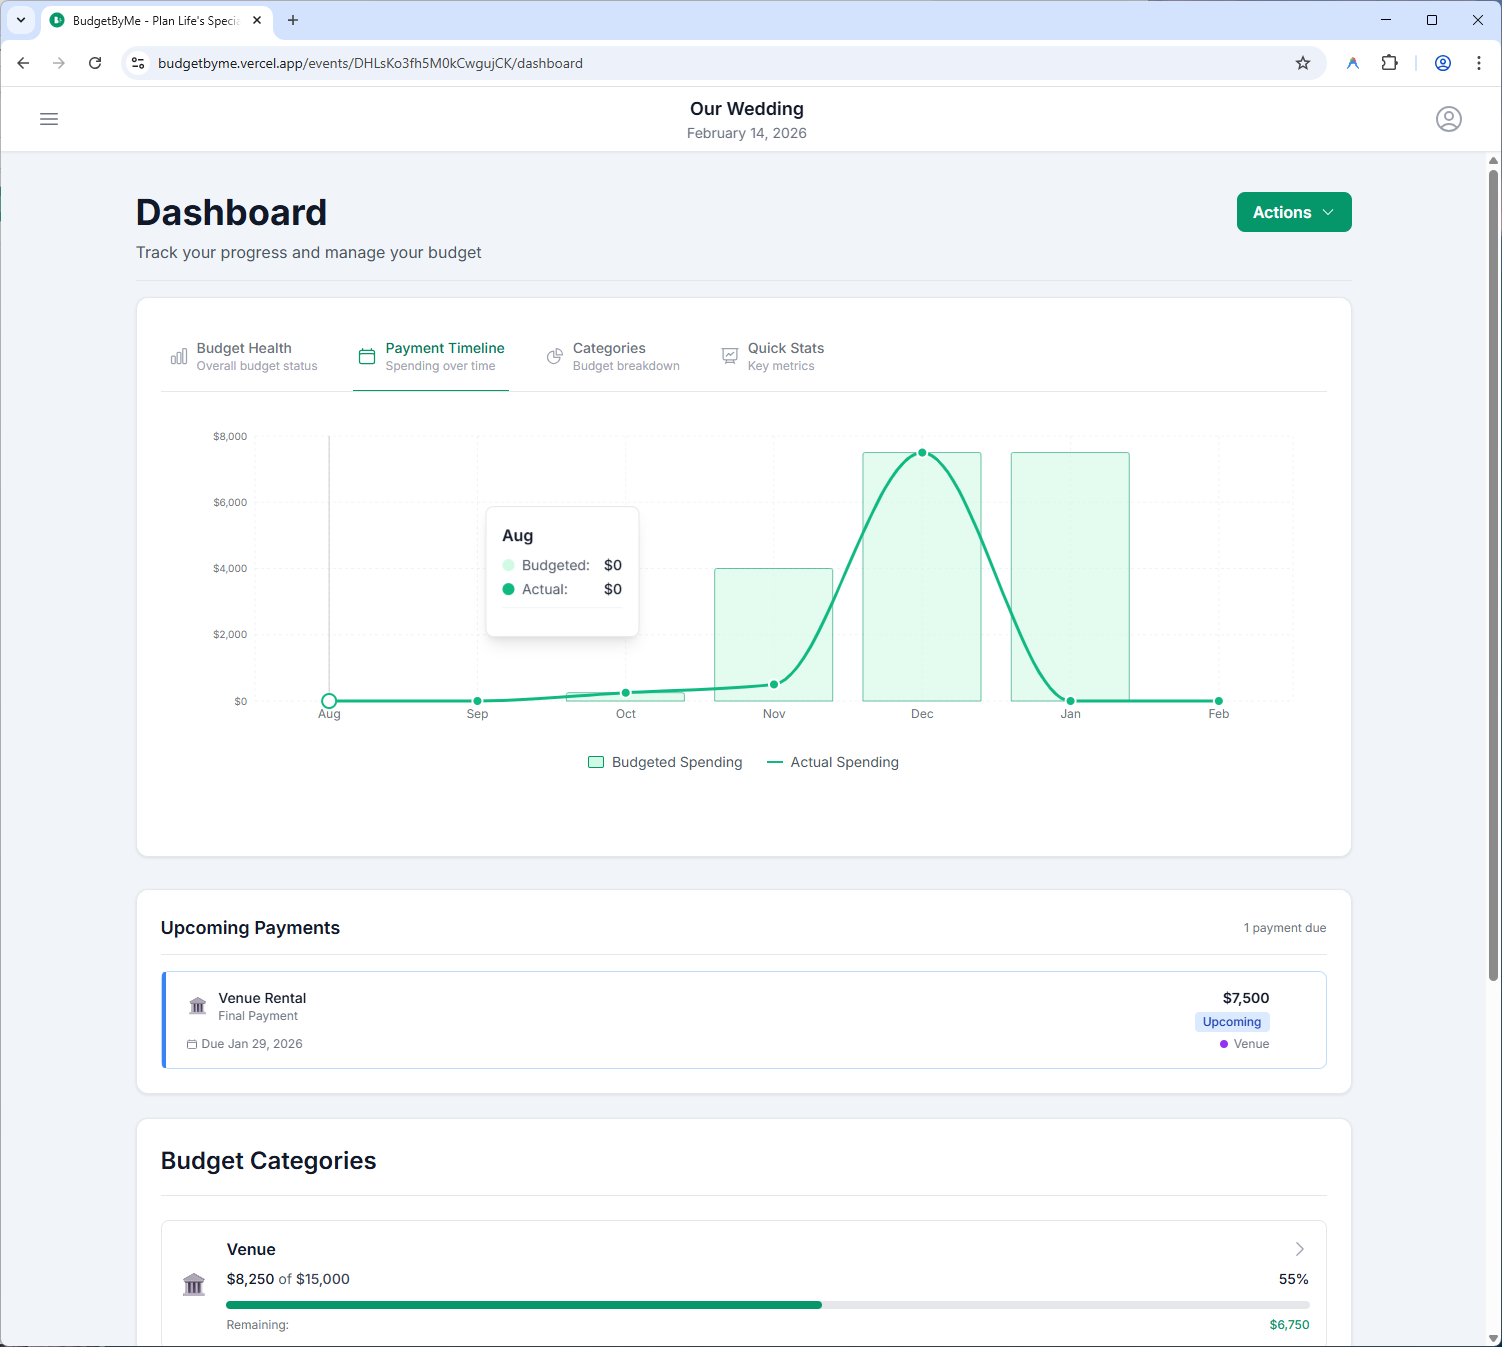
Task: Open the hamburger navigation menu
Action: (49, 119)
